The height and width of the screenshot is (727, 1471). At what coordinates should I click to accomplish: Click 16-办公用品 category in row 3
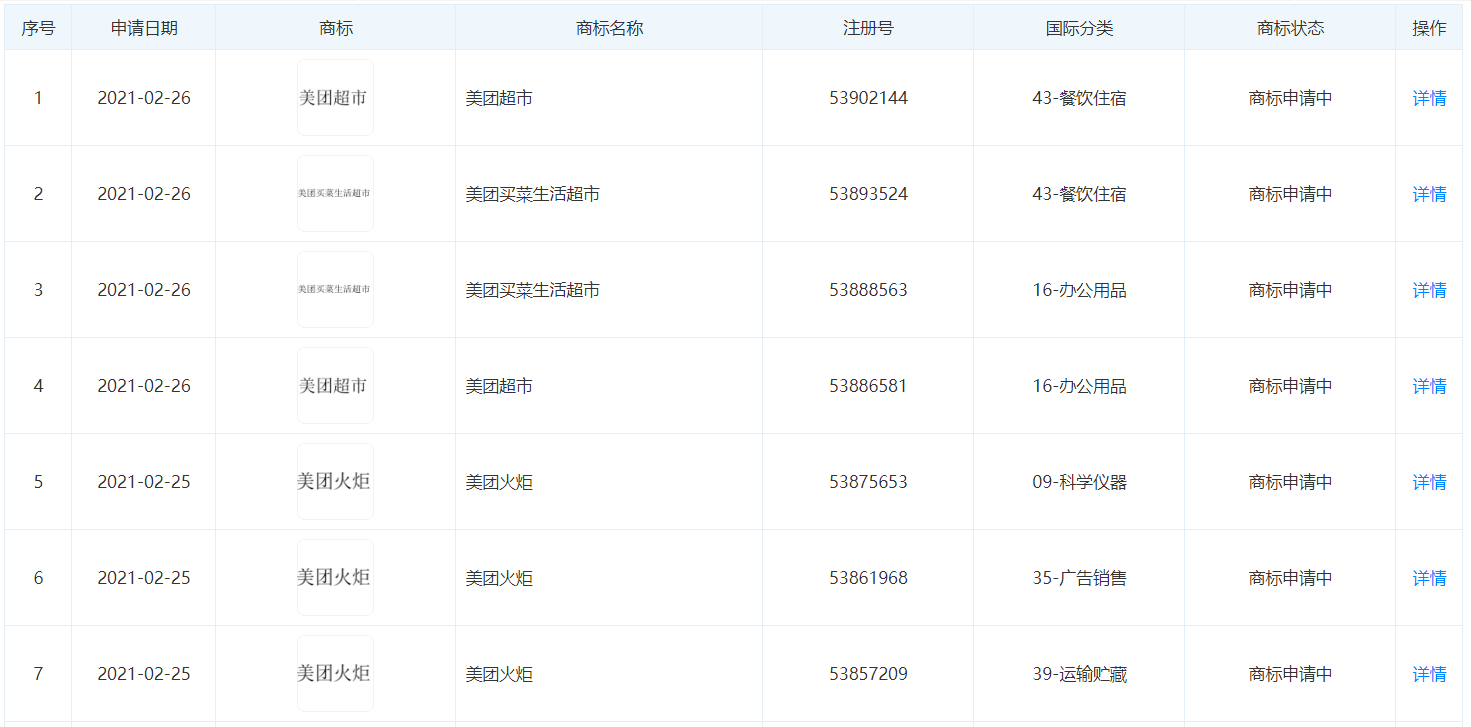pyautogui.click(x=1079, y=290)
